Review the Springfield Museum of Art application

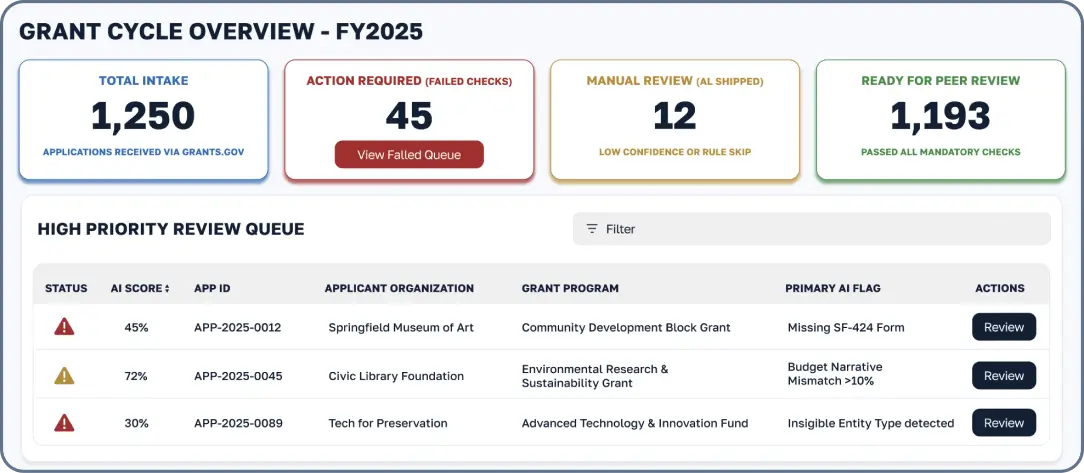click(x=1003, y=327)
